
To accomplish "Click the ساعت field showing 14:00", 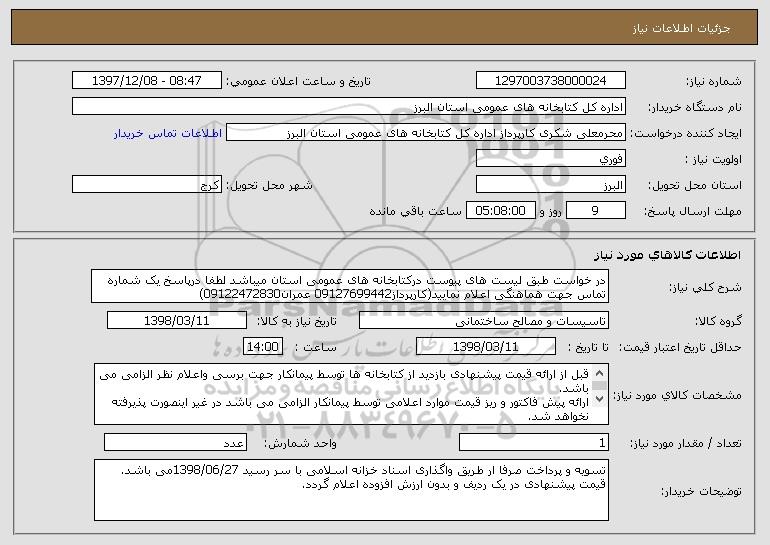I will 263,347.
